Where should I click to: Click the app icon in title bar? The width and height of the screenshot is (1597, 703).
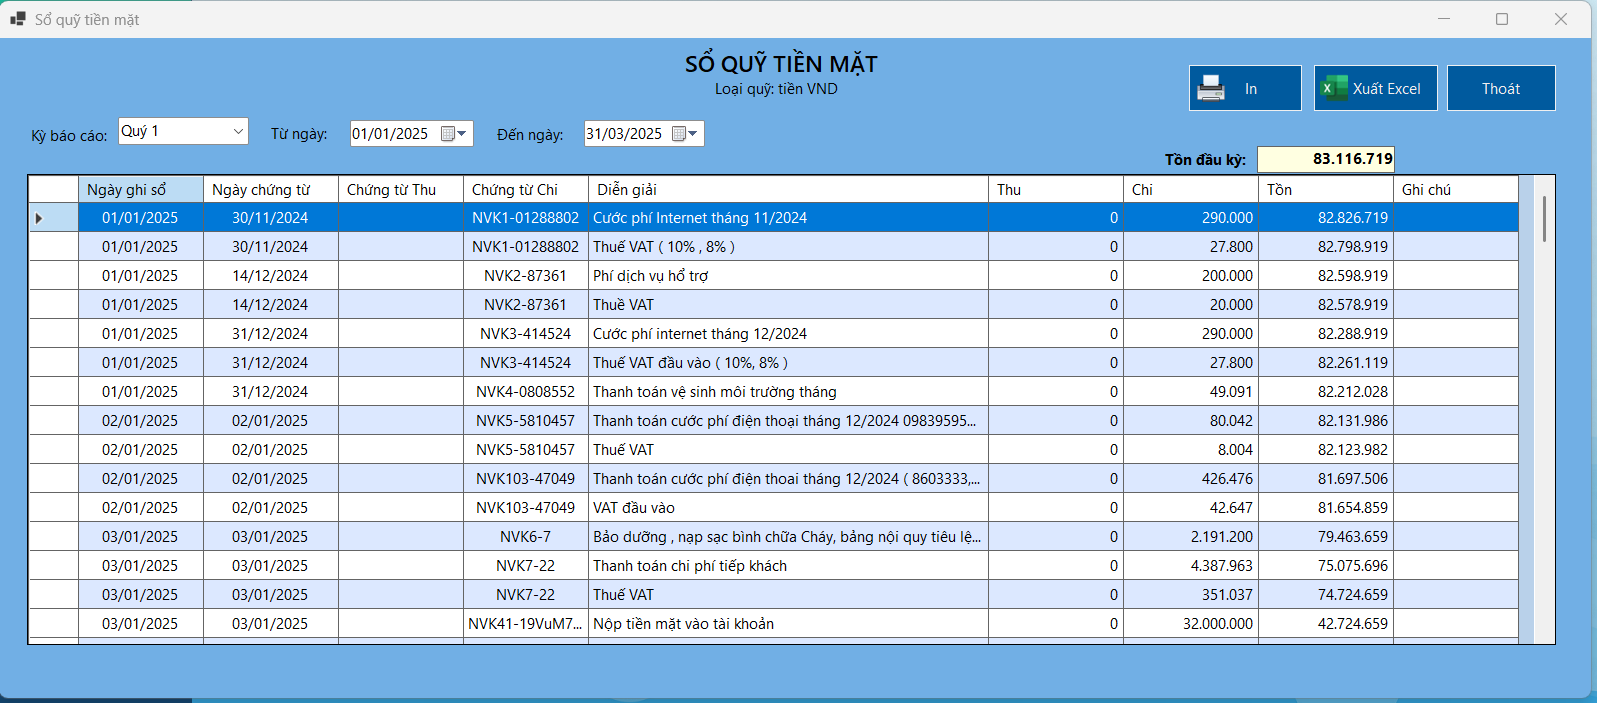click(18, 19)
